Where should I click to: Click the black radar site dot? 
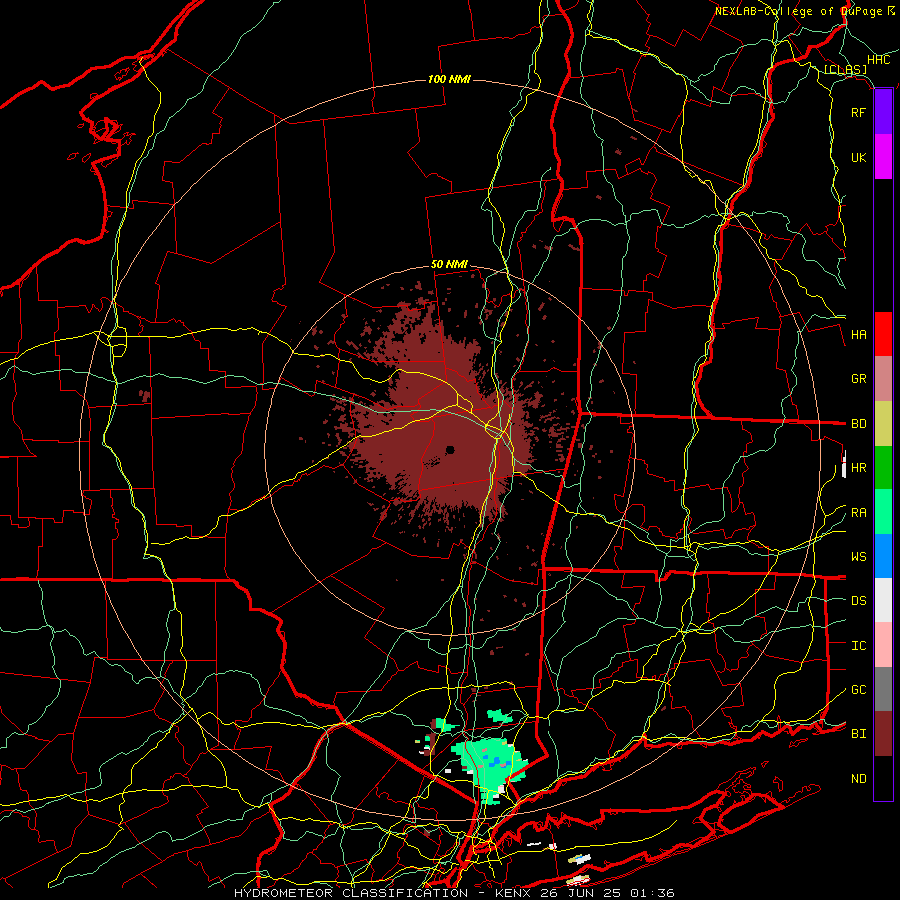[x=450, y=450]
